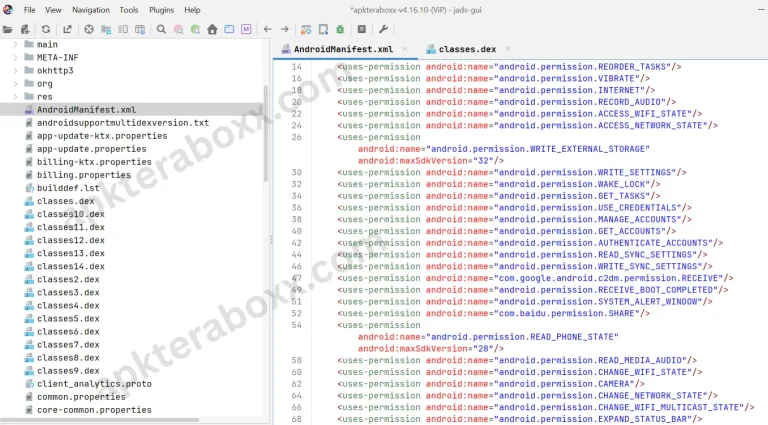This screenshot has width=768, height=425.
Task: Click the file tree horizontal scrollbar
Action: pyautogui.click(x=100, y=420)
